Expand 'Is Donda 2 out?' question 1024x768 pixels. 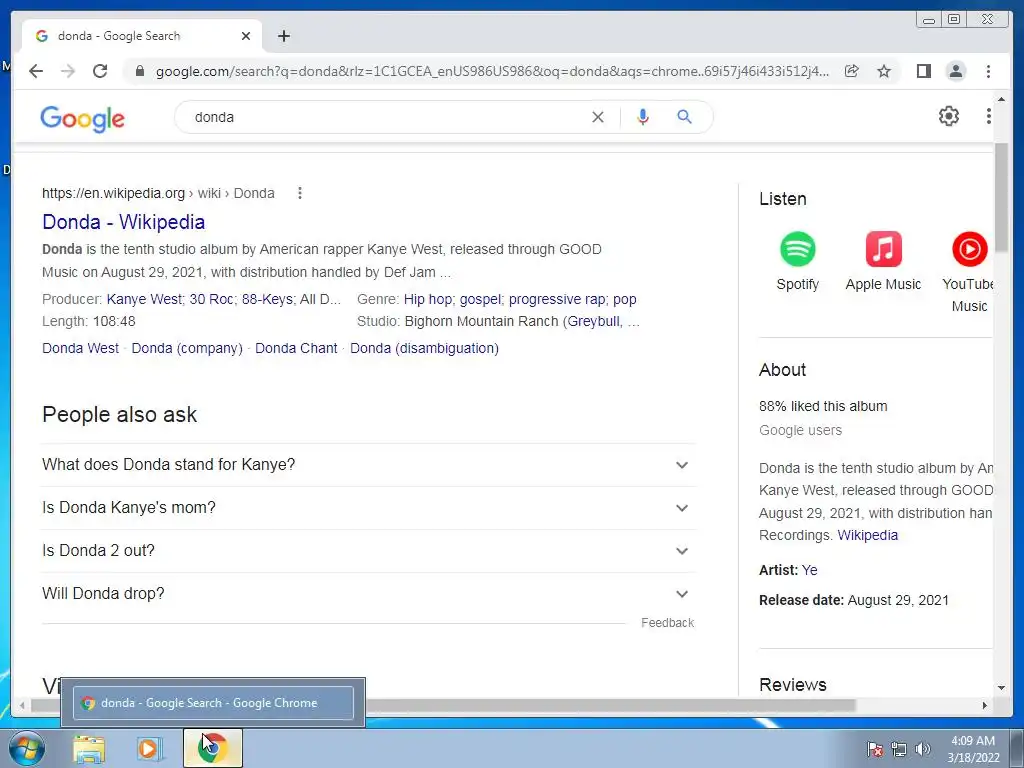(x=368, y=551)
